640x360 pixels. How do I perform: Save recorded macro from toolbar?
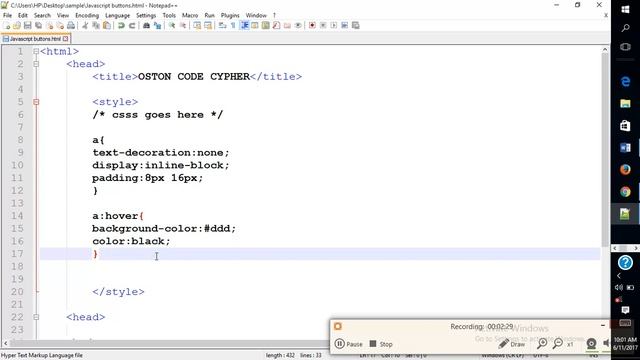356,25
